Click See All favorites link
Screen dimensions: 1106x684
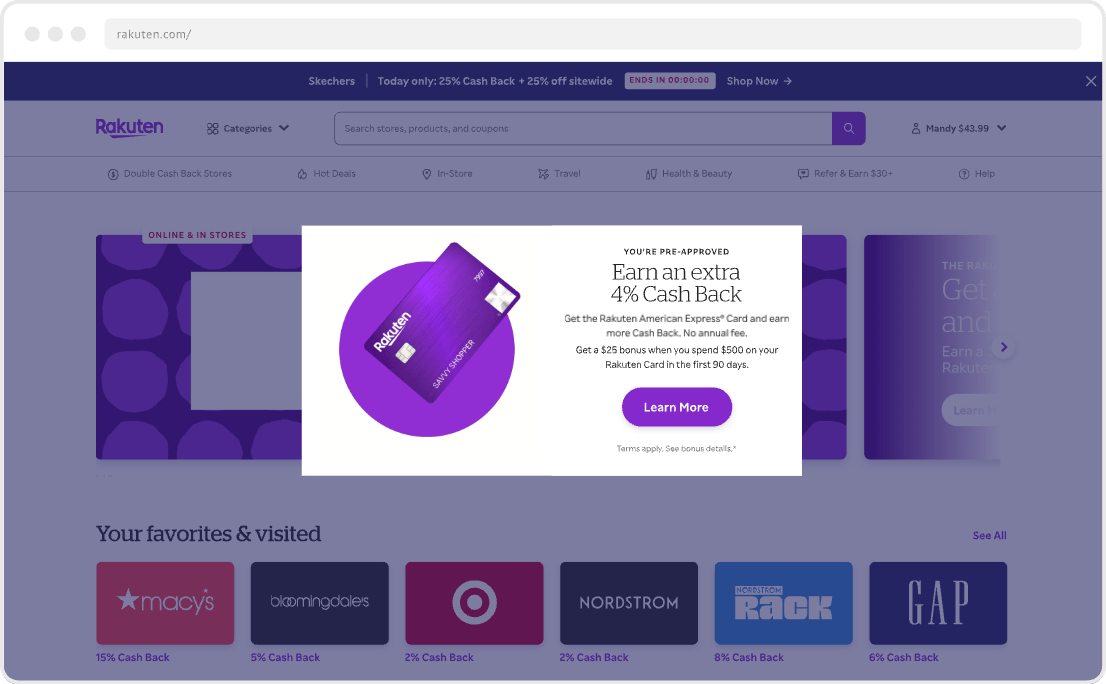click(x=990, y=535)
